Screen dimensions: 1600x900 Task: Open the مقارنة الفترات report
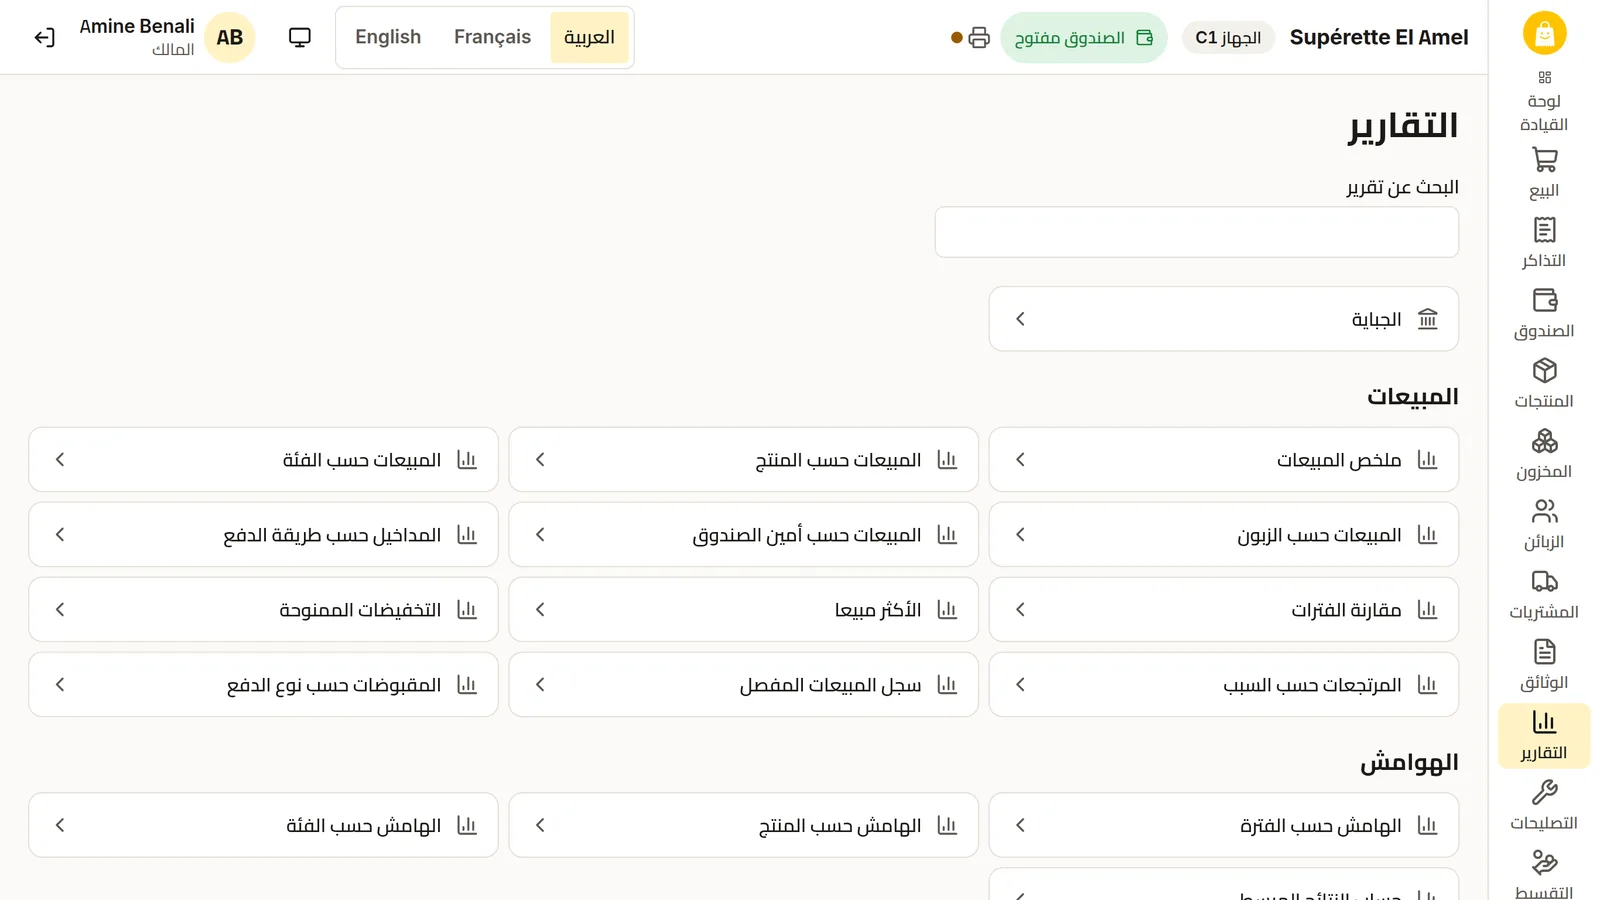pos(1224,610)
